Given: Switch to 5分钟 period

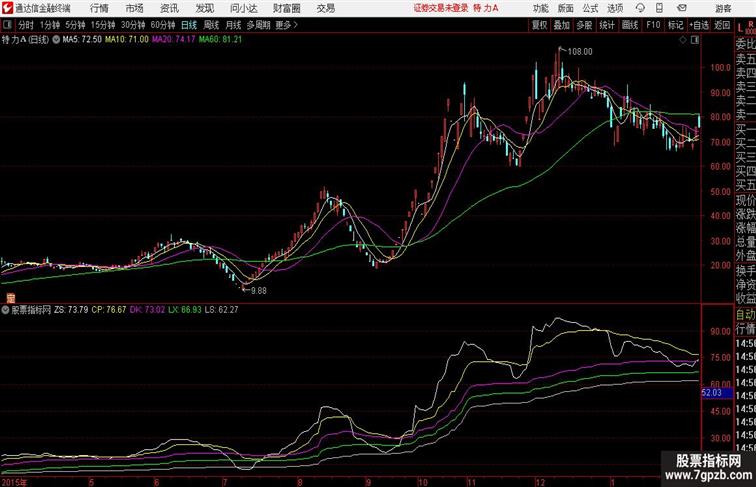Looking at the screenshot, I should pyautogui.click(x=75, y=25).
